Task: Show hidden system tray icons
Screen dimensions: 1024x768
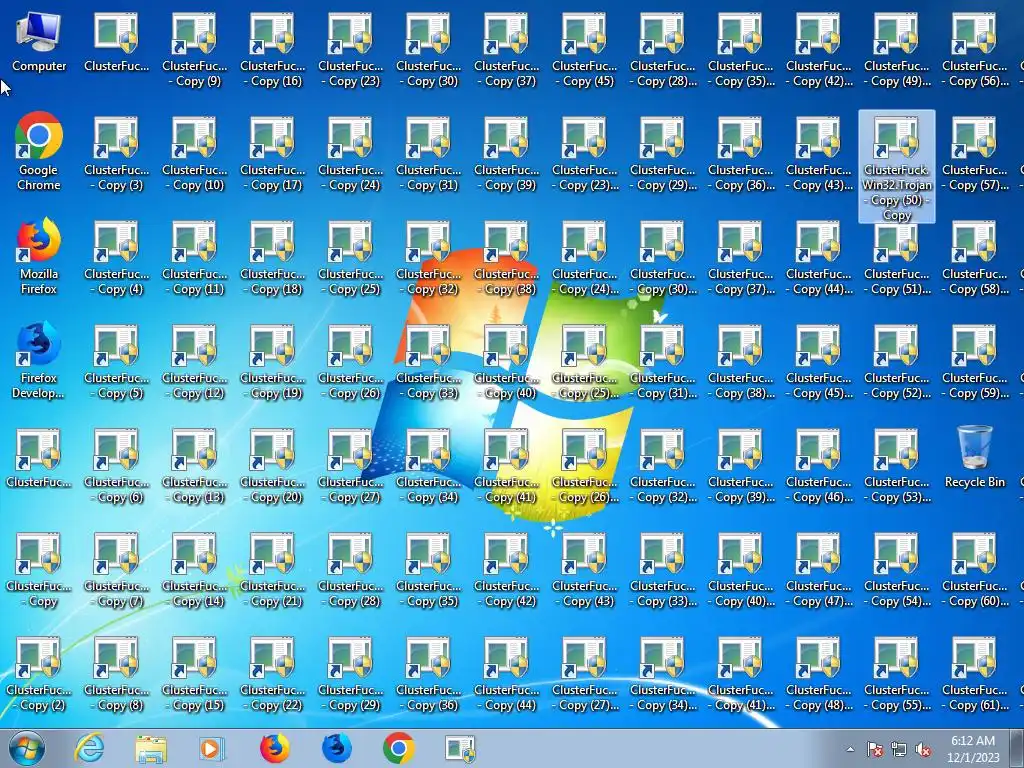Action: click(x=850, y=750)
